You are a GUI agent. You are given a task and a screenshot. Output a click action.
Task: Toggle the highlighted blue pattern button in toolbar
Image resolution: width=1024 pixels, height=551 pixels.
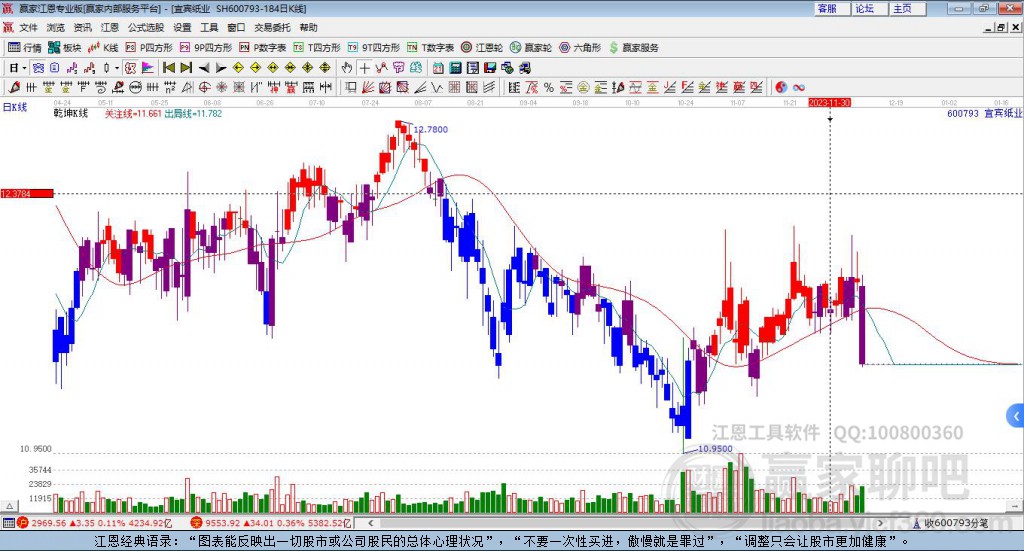(39, 68)
